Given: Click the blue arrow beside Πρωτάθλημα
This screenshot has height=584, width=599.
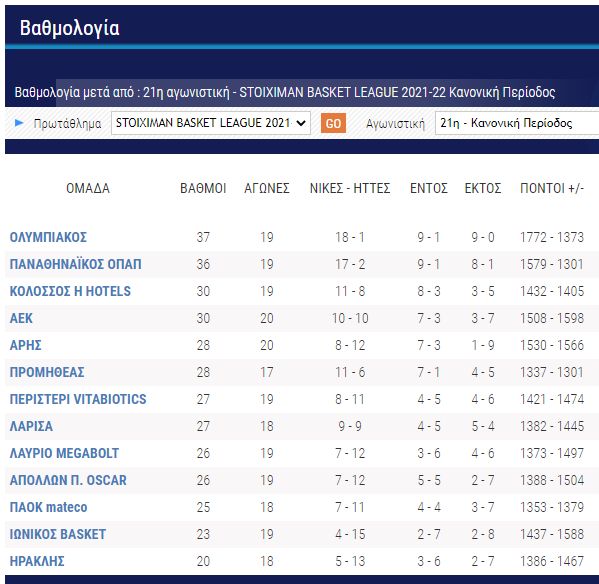Looking at the screenshot, I should pyautogui.click(x=19, y=123).
